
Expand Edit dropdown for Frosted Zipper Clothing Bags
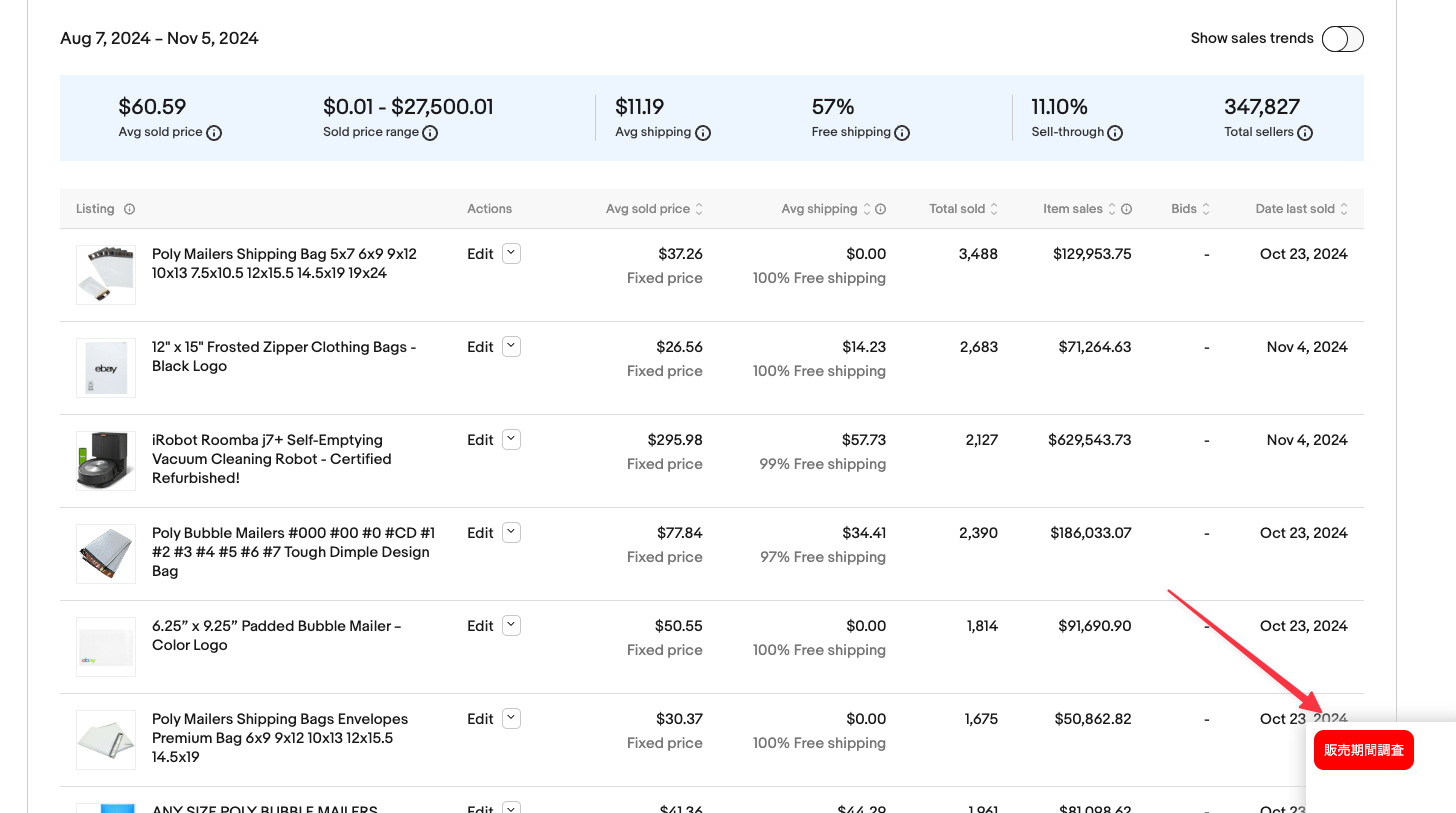click(511, 347)
